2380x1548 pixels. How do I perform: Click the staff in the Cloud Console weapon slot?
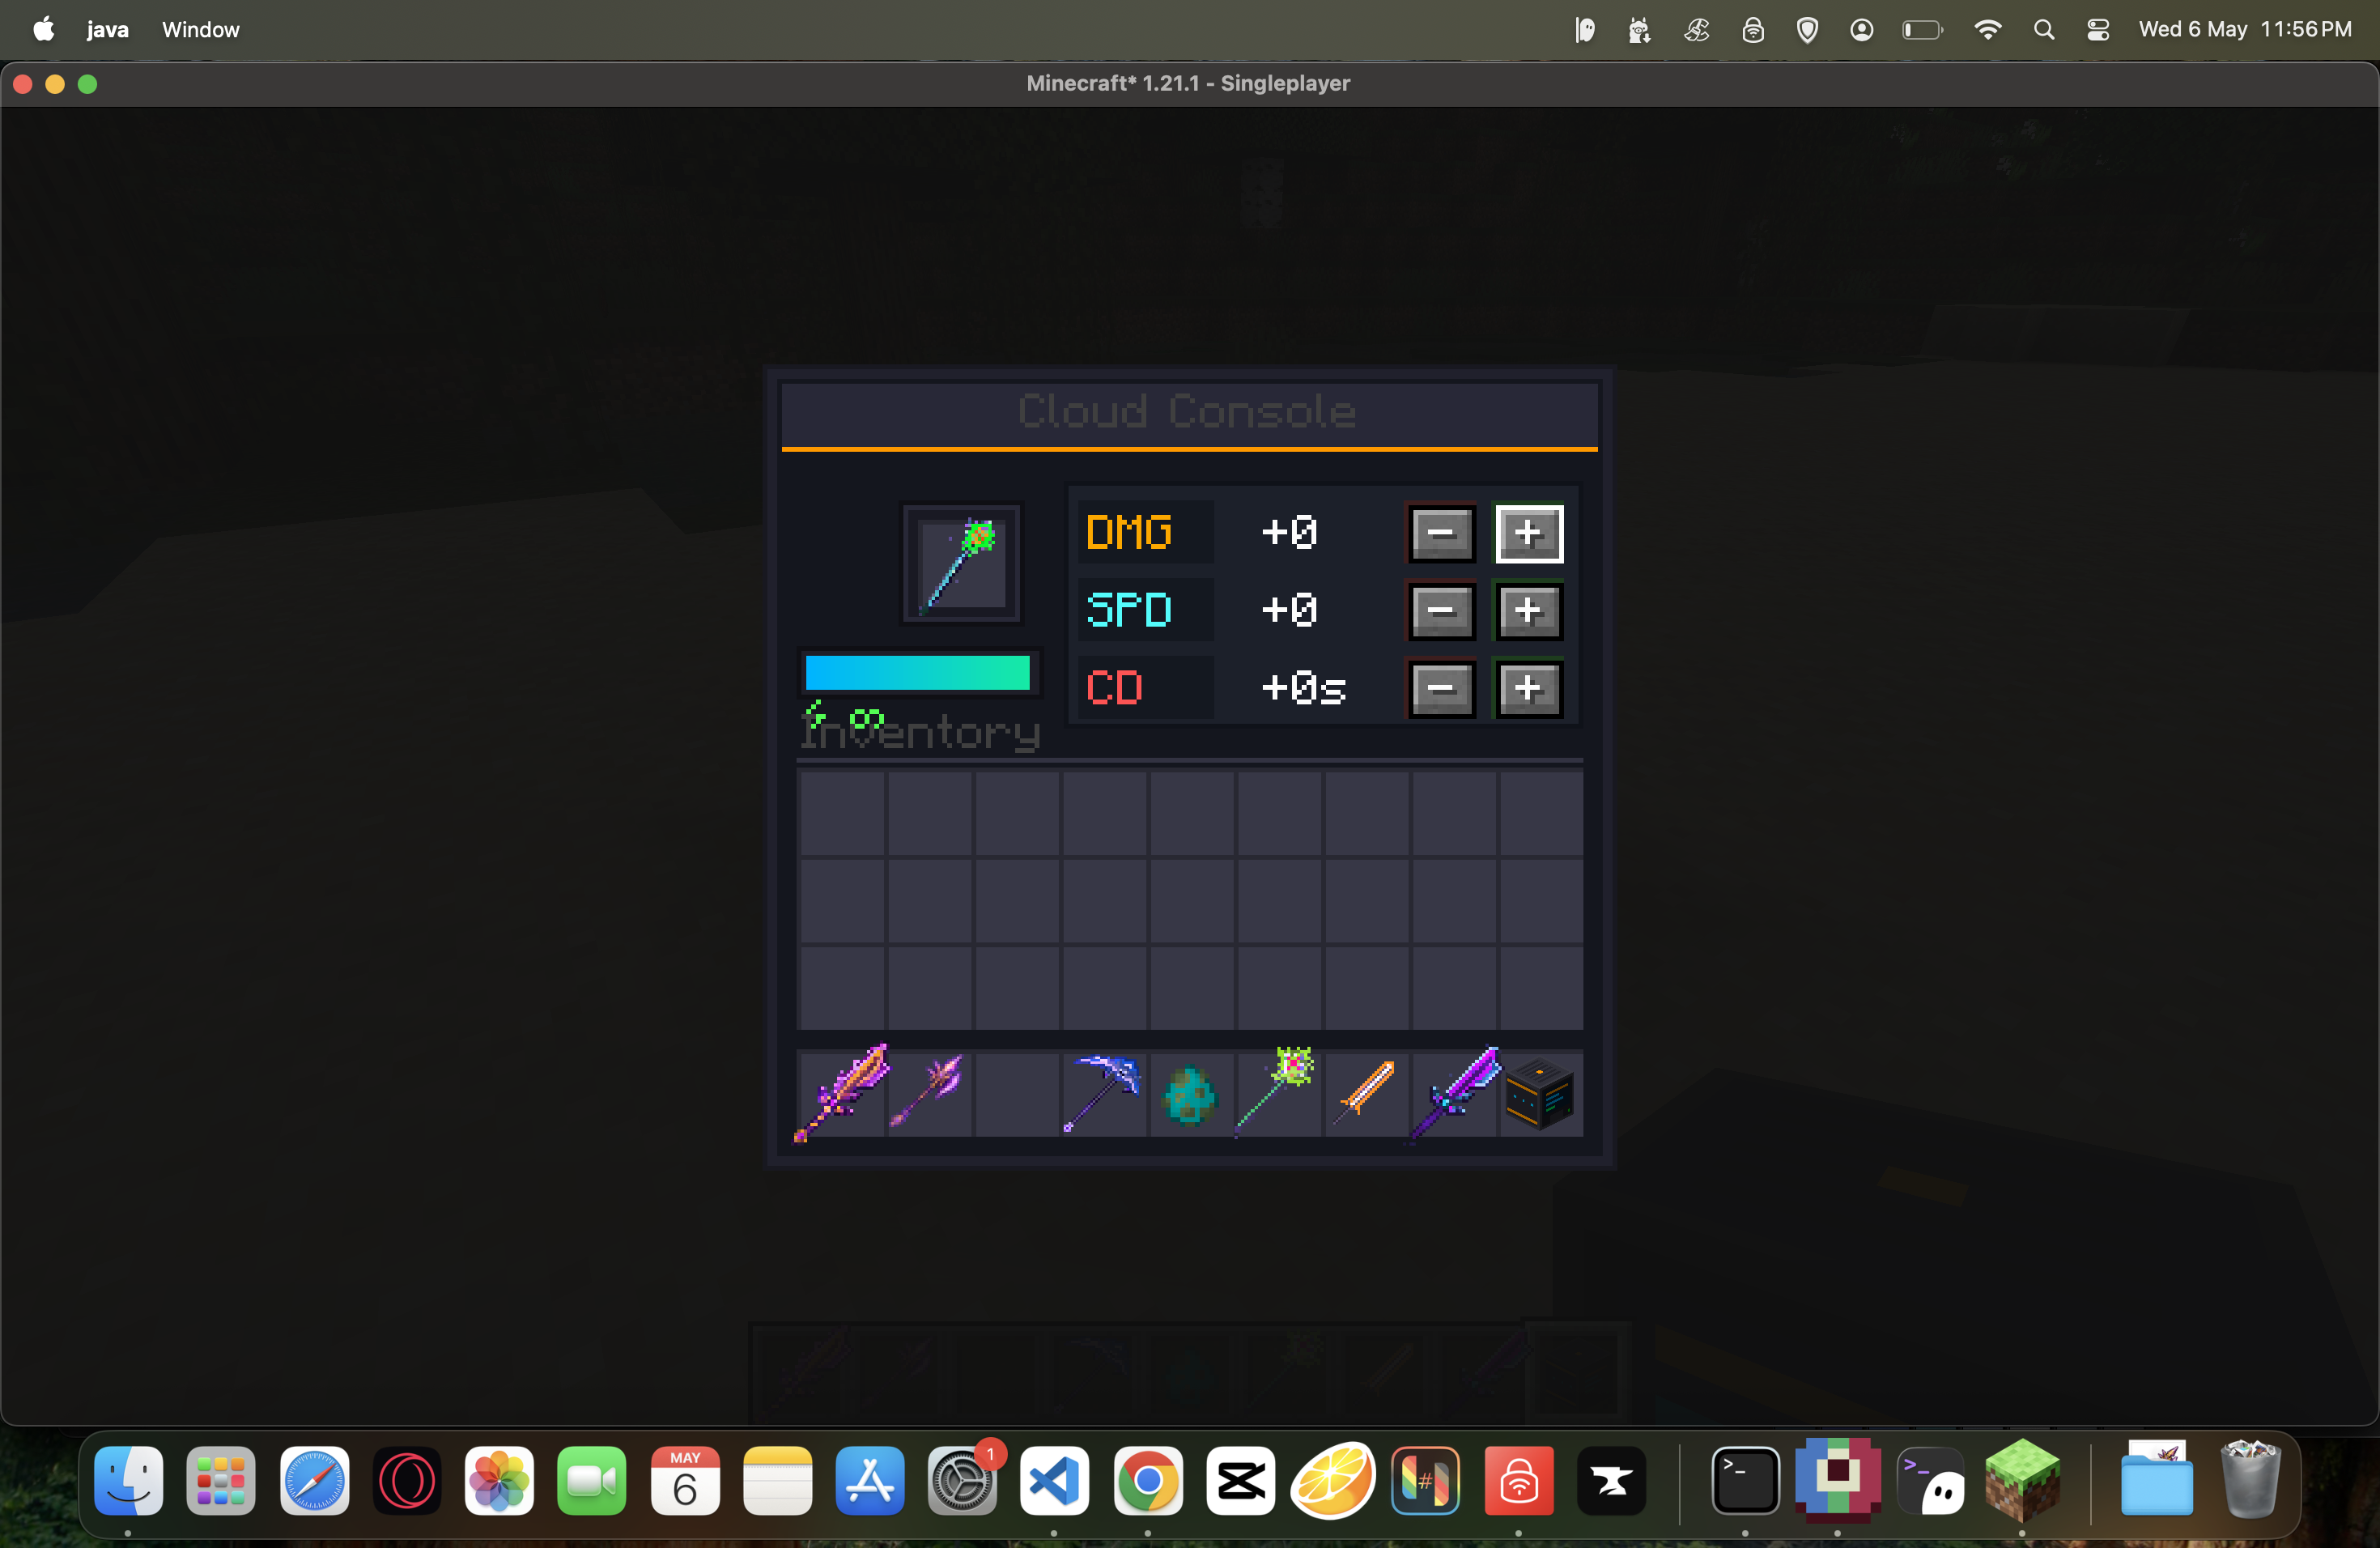click(x=961, y=563)
